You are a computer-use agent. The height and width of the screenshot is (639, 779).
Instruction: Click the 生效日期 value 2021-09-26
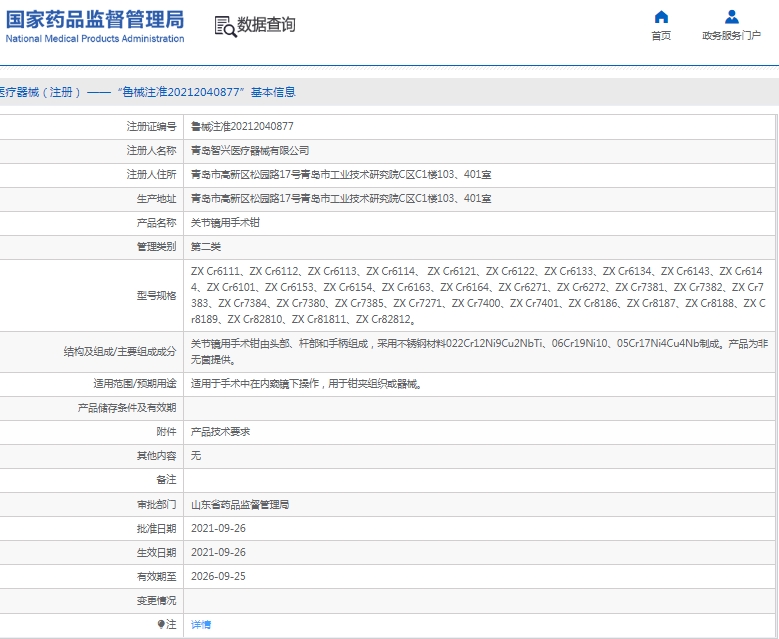point(218,552)
